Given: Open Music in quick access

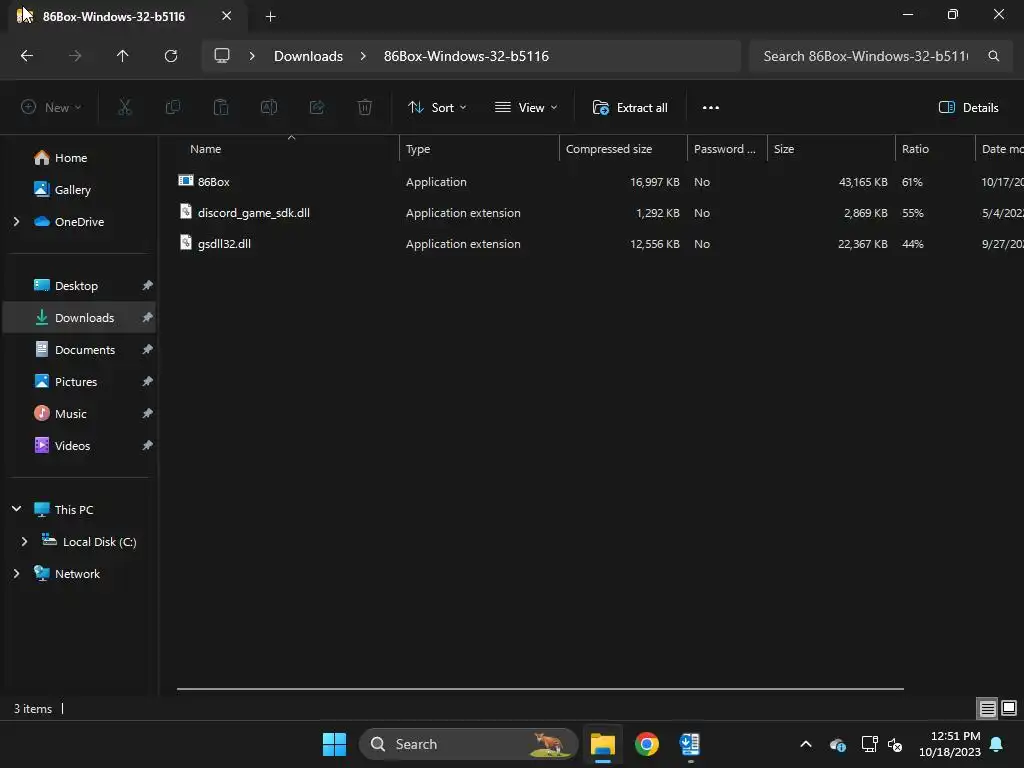Looking at the screenshot, I should click(80, 413).
